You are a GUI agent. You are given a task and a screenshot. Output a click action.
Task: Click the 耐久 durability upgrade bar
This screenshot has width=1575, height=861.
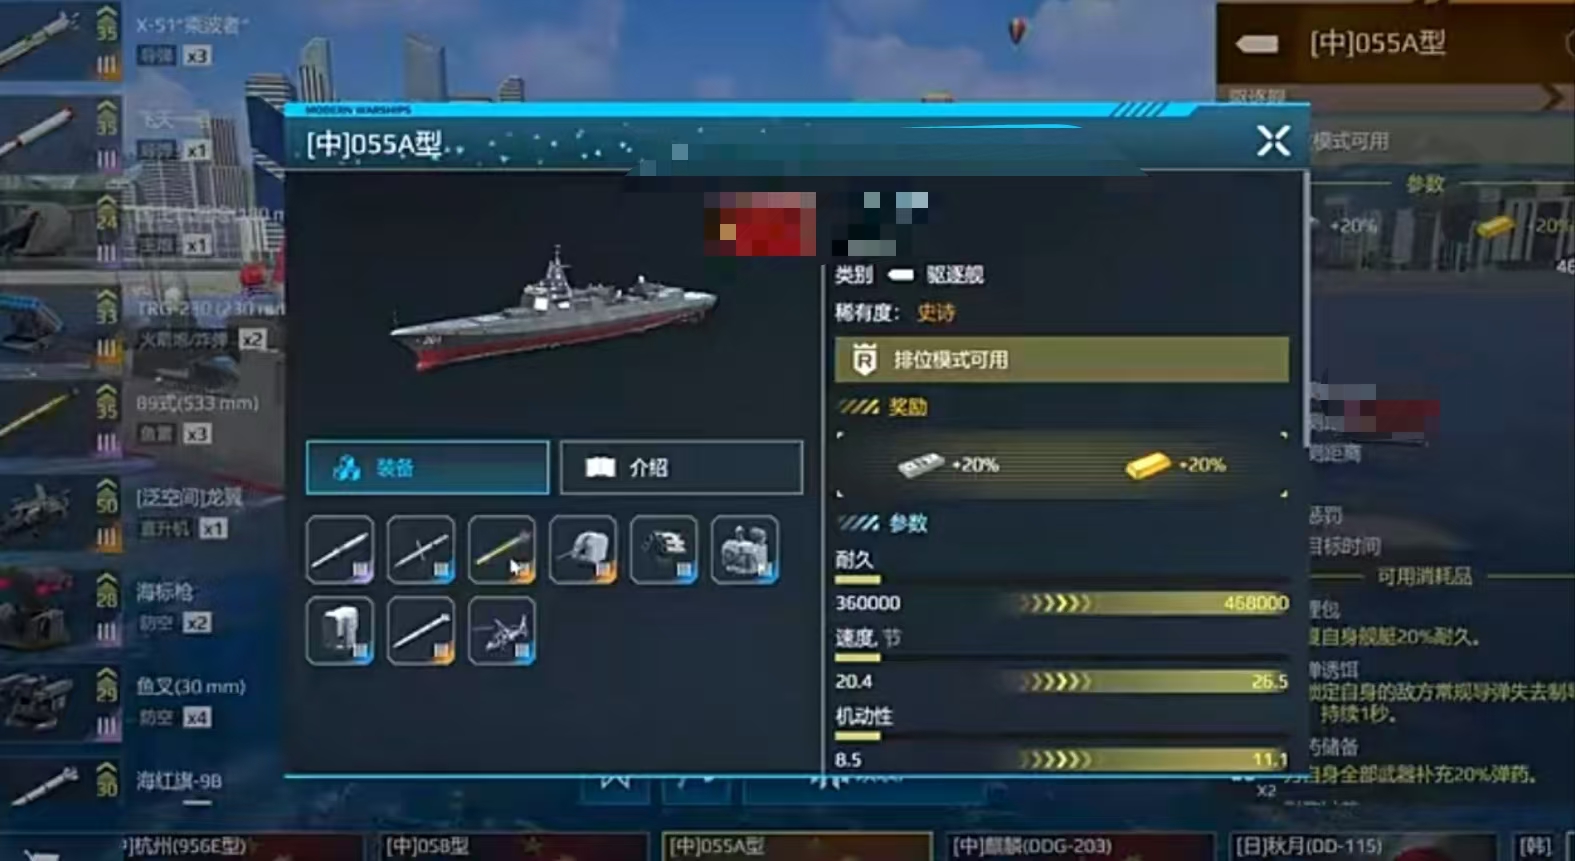[x=1062, y=603]
